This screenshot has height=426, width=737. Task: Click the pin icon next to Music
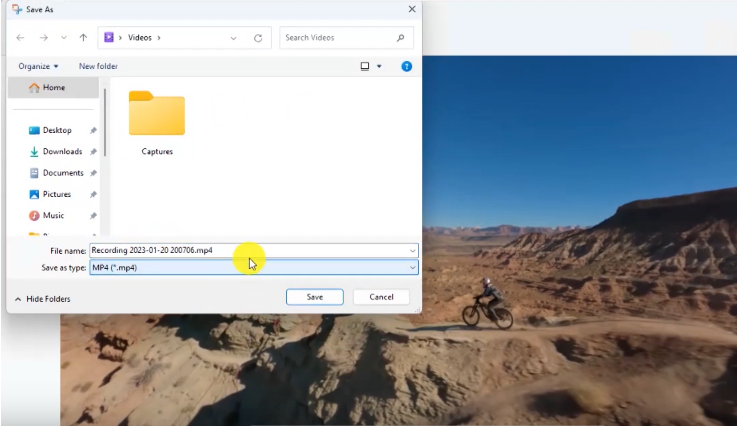93,215
